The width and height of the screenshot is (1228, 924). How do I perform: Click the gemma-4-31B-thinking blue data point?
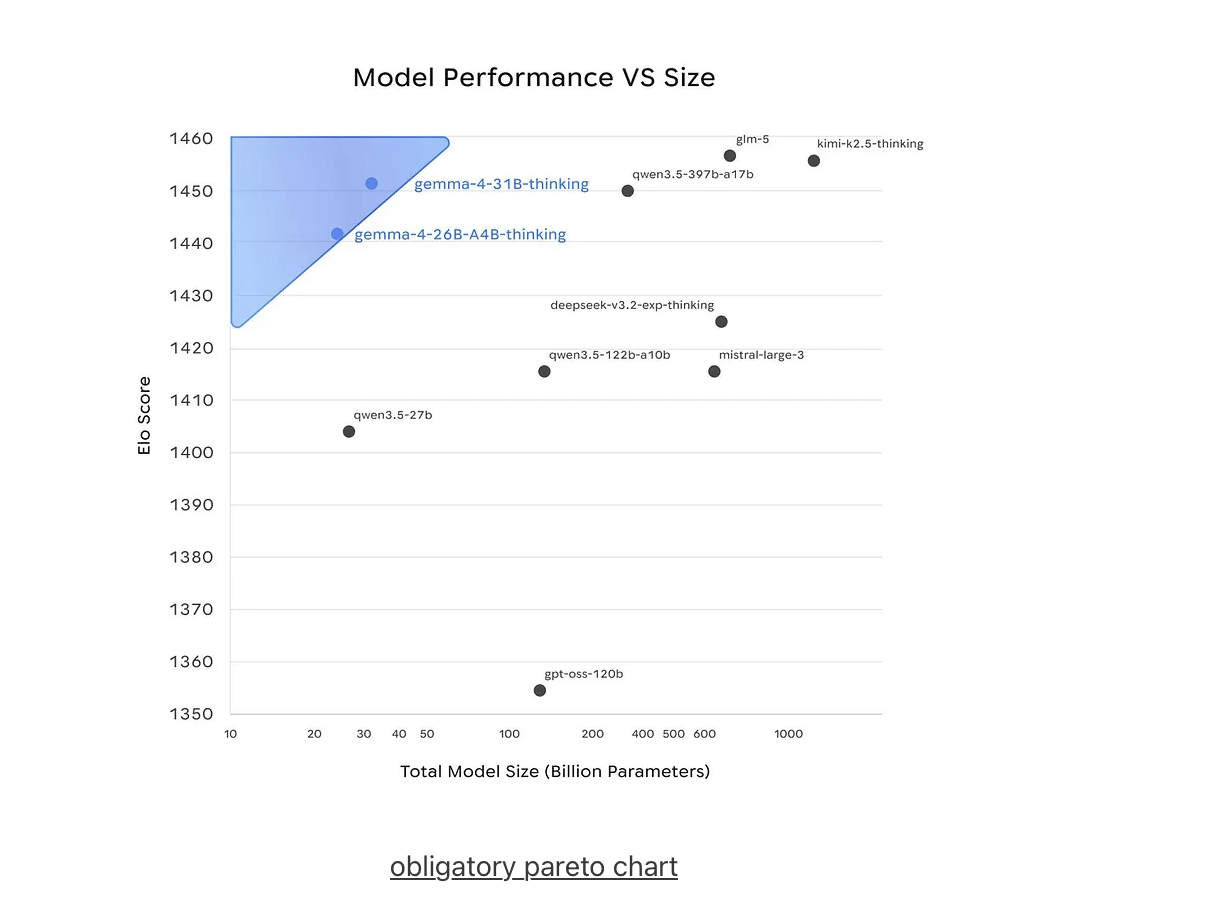pos(371,184)
